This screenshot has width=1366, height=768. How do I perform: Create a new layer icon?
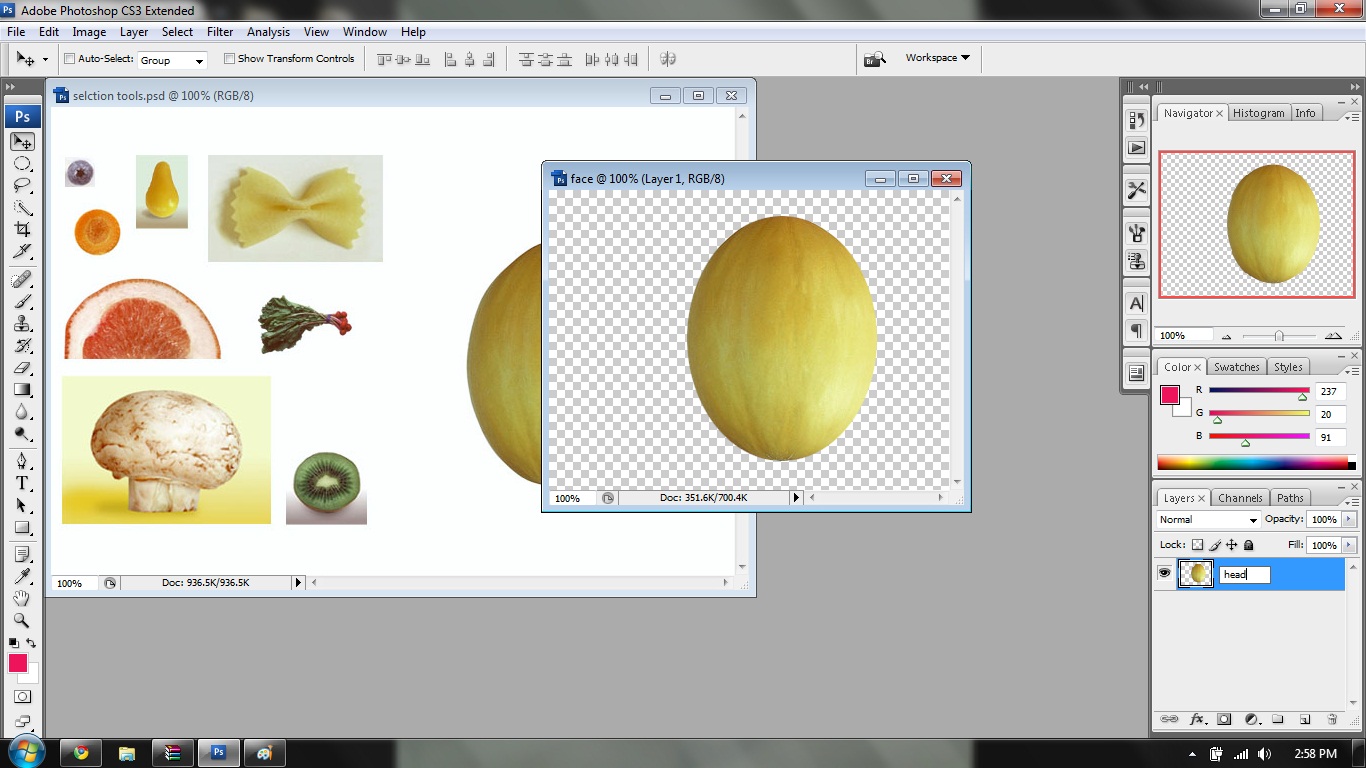(1304, 719)
